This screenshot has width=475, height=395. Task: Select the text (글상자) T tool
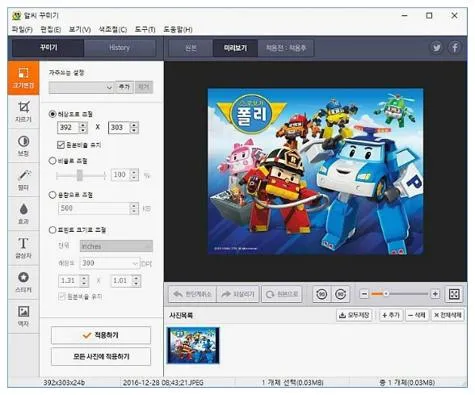pos(23,248)
